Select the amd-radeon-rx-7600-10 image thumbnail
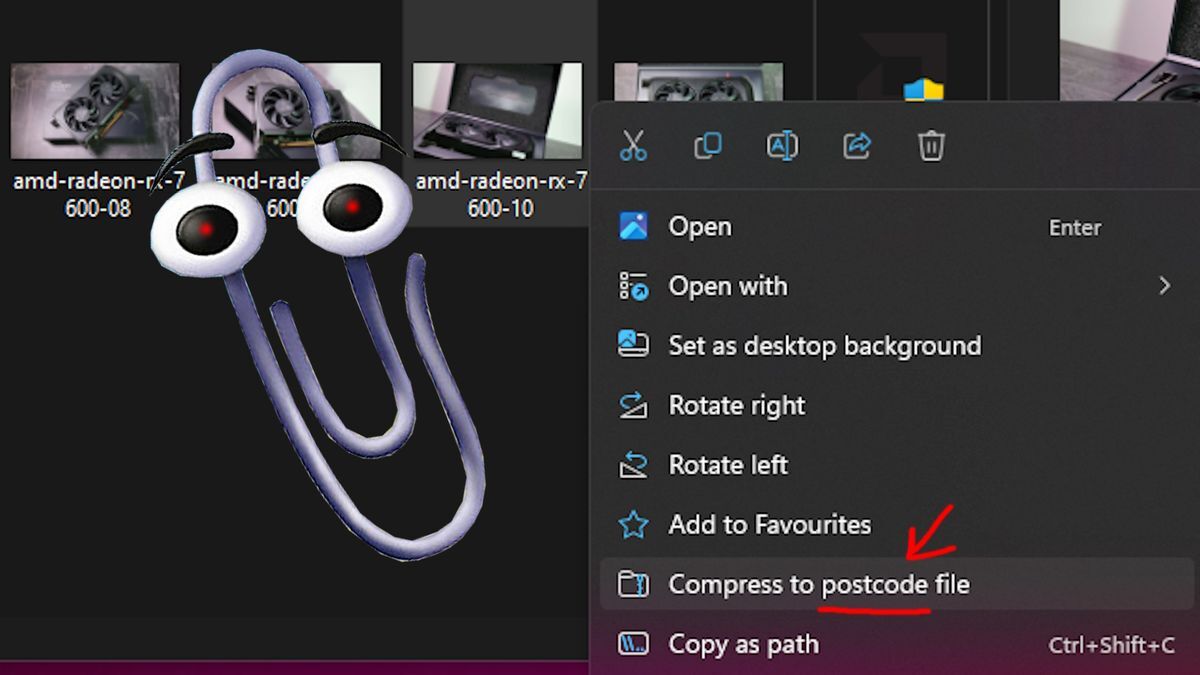 [497, 111]
